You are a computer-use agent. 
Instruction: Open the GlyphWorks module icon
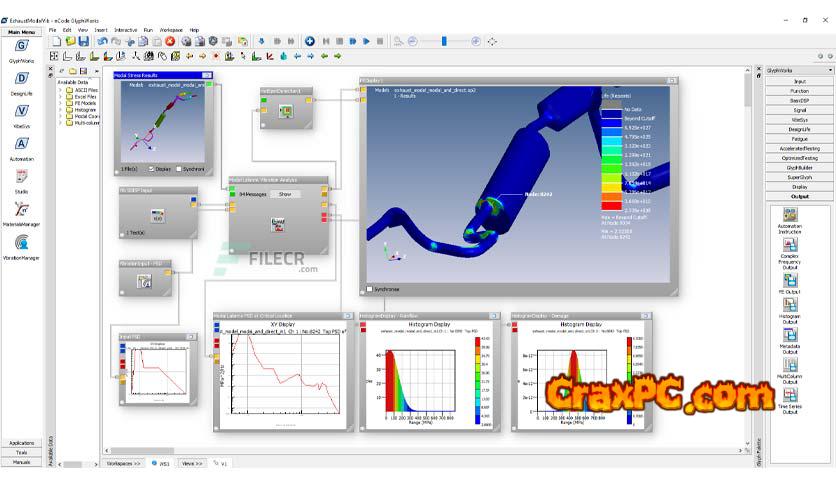point(22,47)
